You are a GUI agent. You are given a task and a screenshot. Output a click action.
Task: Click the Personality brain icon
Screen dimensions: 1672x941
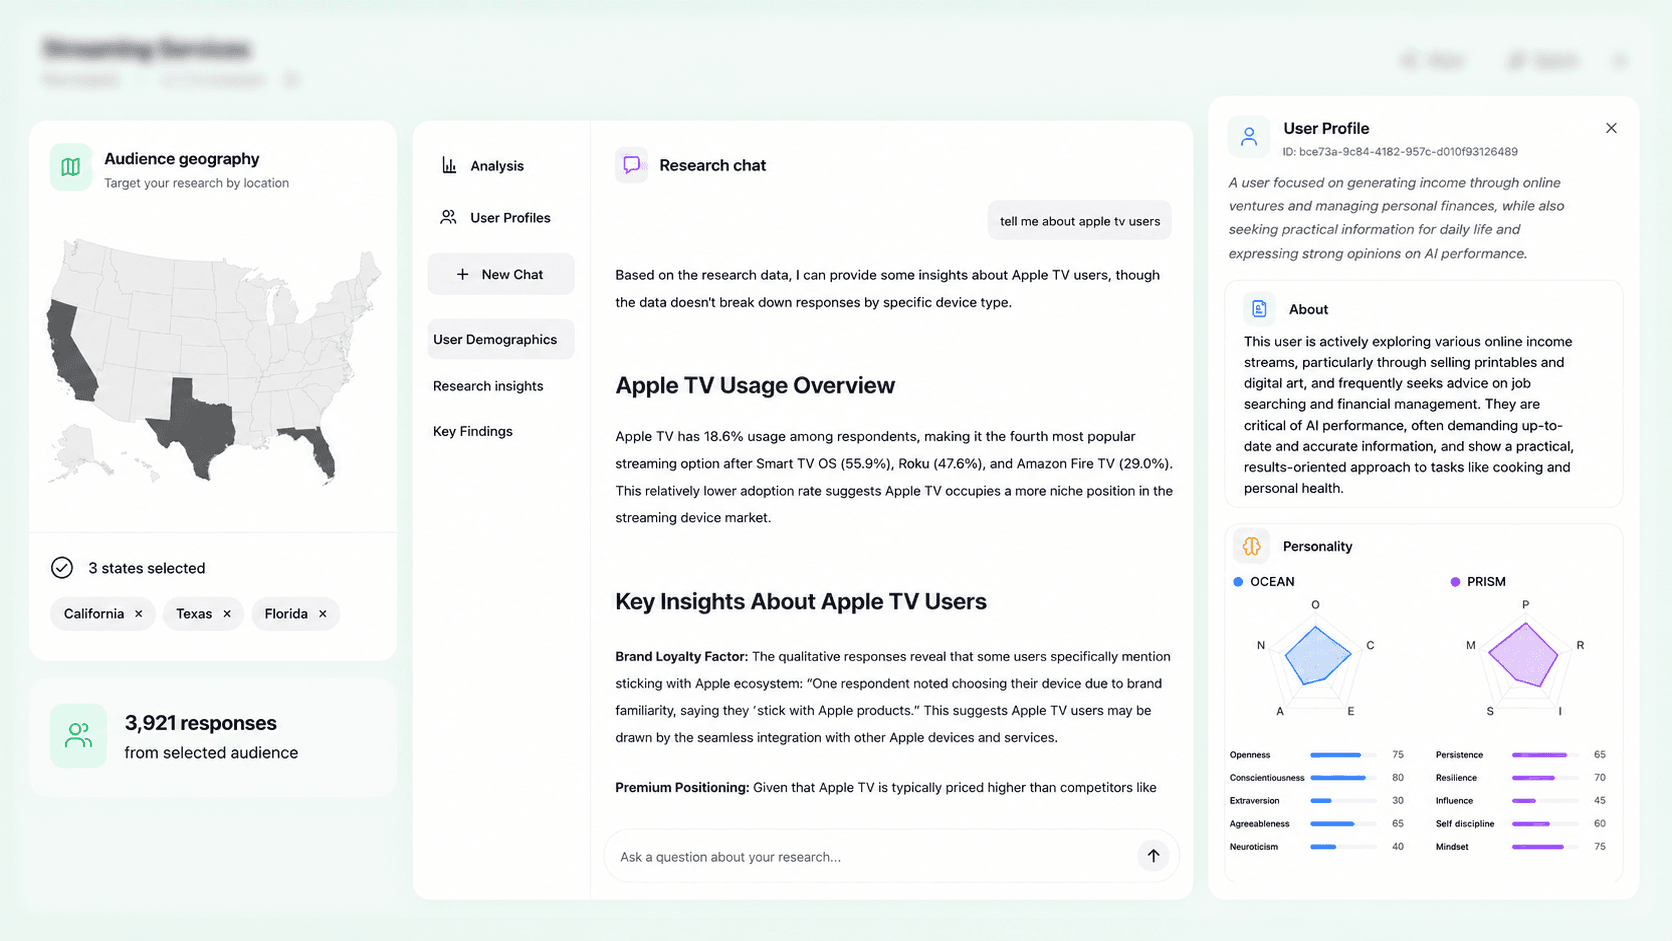[1251, 546]
